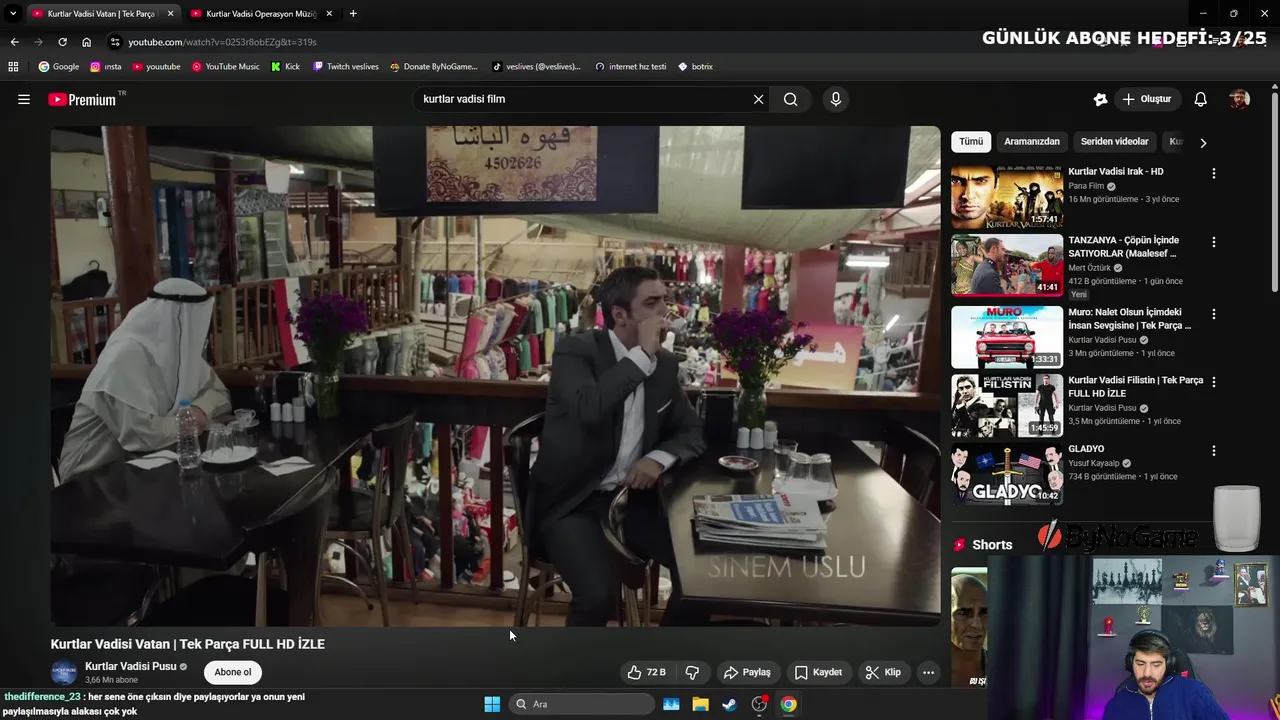Open the notifications bell
This screenshot has height=720, width=1280.
pos(1201,99)
